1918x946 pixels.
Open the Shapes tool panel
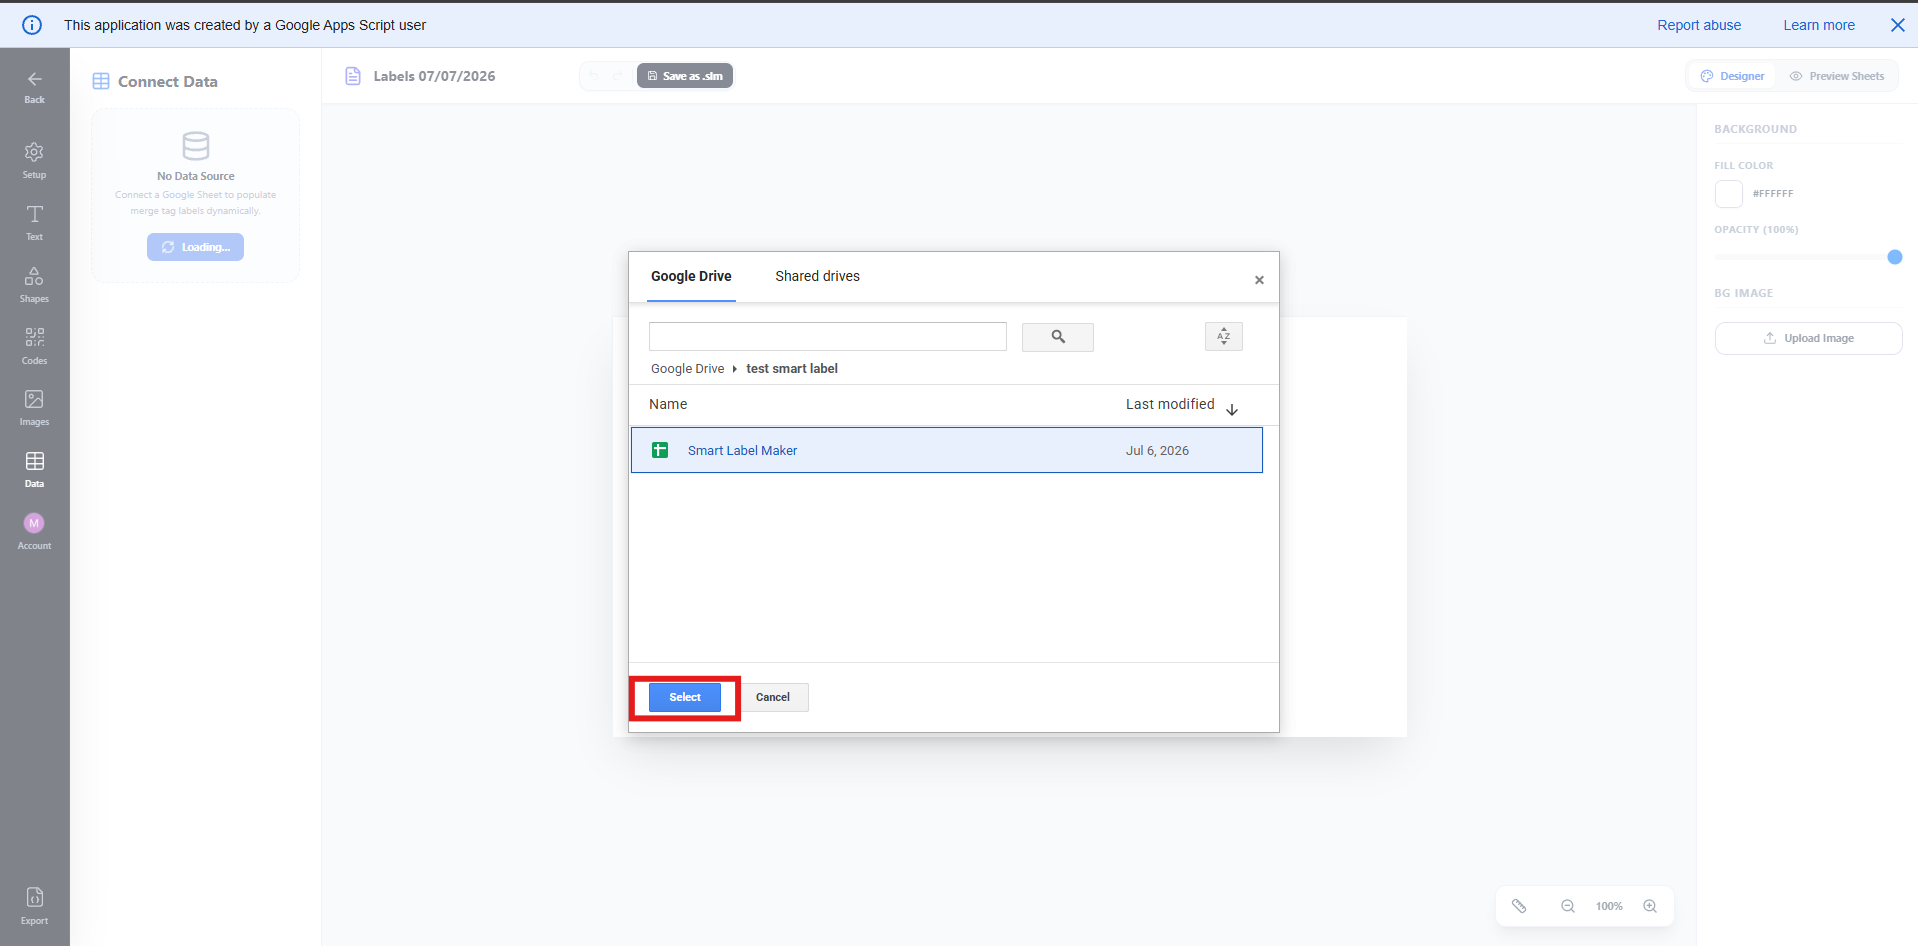click(x=34, y=284)
